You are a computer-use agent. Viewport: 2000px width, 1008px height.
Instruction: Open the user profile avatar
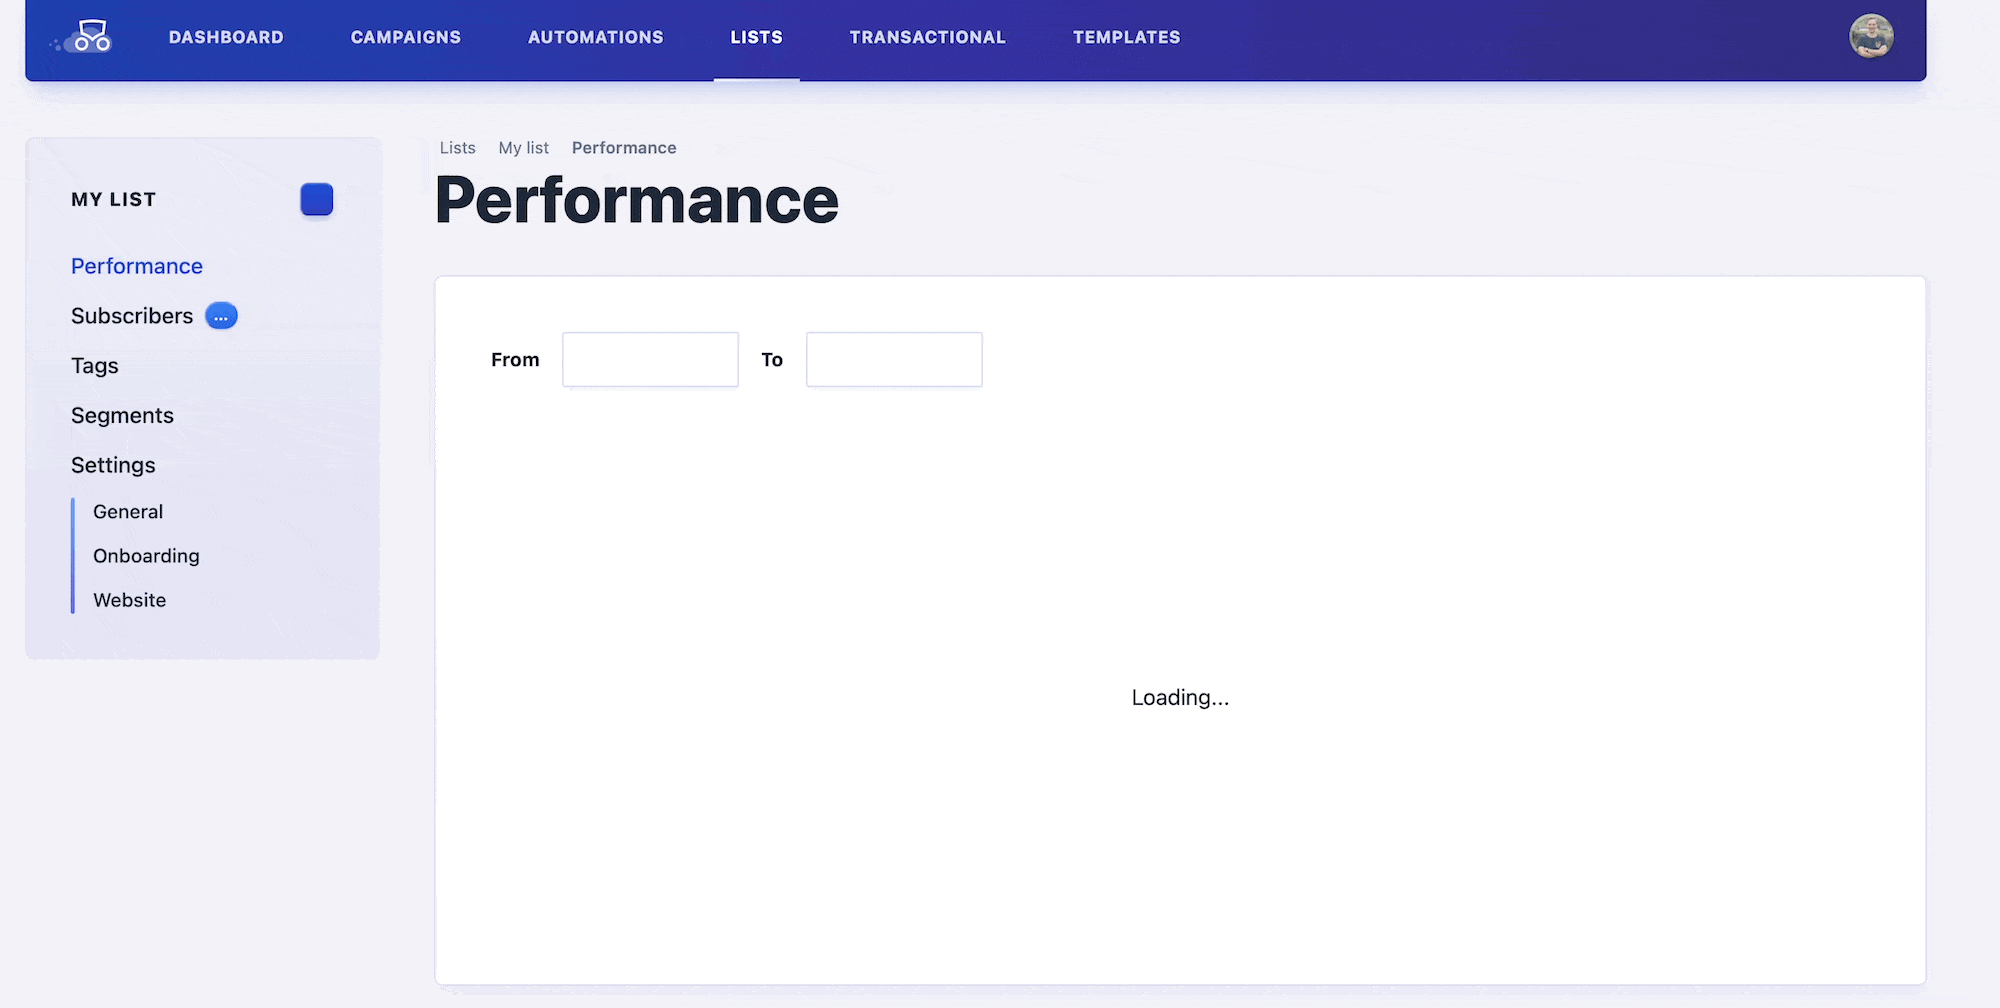1871,37
